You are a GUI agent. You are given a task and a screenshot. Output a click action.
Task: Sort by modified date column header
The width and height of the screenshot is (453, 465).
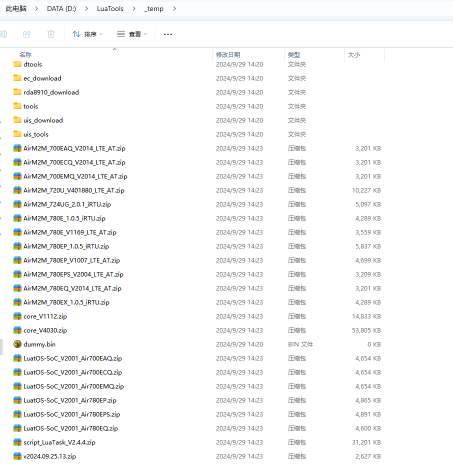[x=228, y=55]
